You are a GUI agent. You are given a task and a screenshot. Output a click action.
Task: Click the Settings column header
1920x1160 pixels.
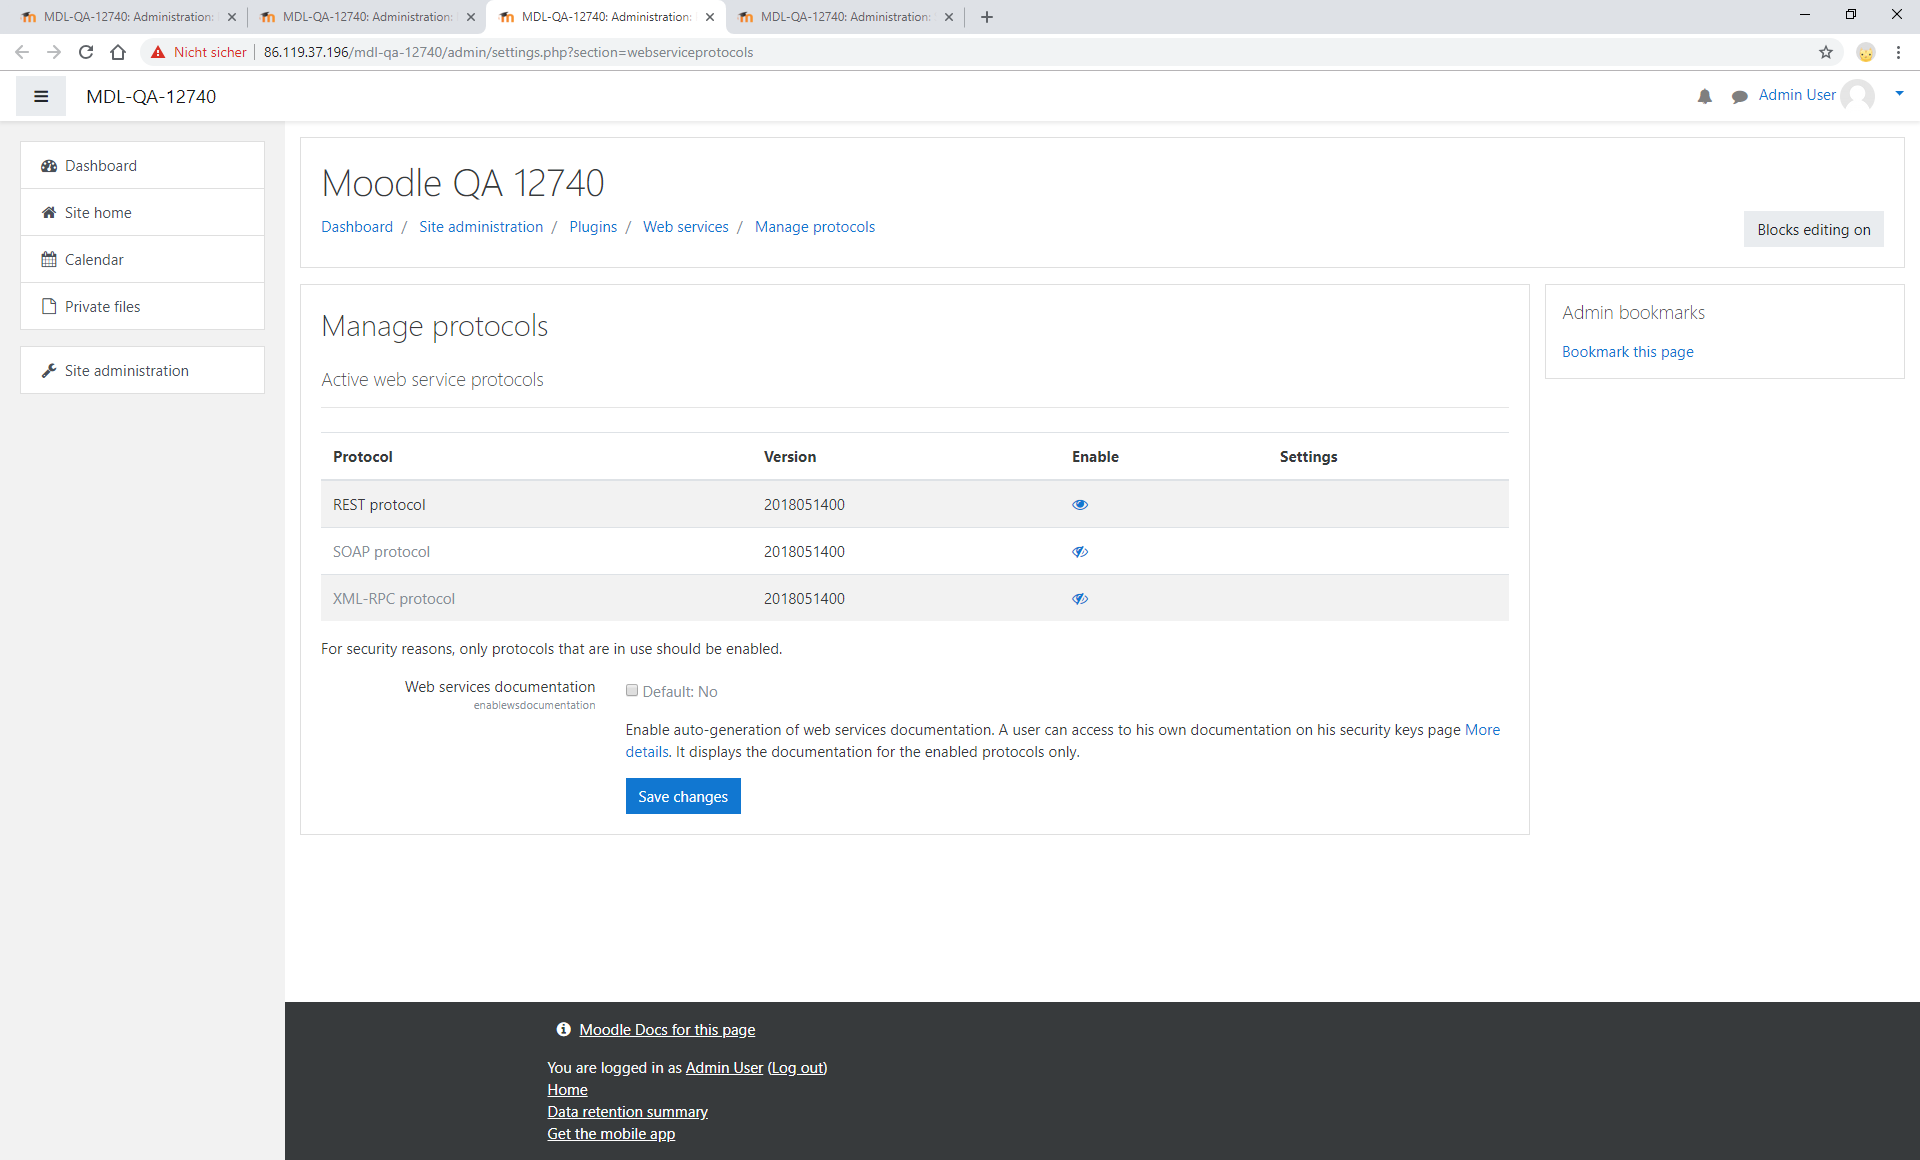coord(1308,457)
